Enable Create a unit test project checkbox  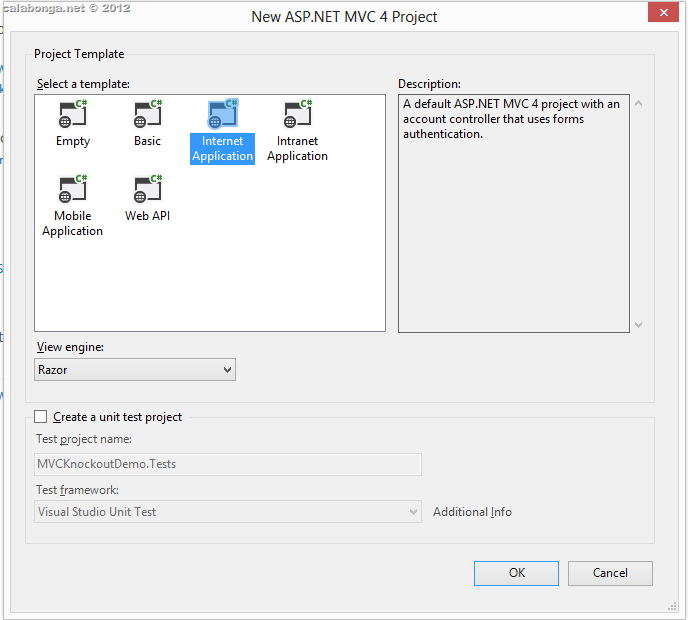pyautogui.click(x=41, y=417)
